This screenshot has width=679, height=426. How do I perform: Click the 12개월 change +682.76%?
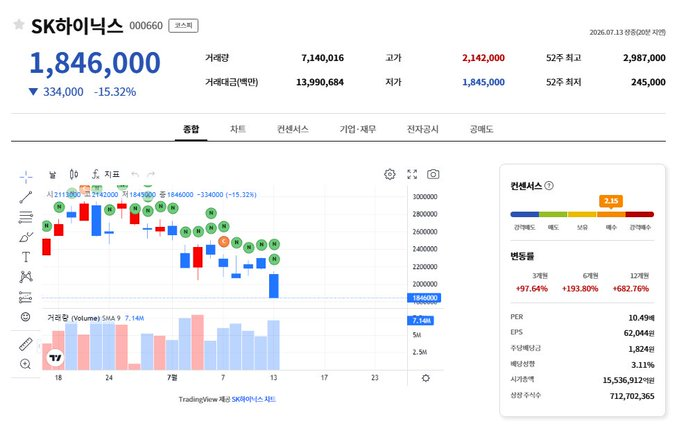[x=630, y=288]
